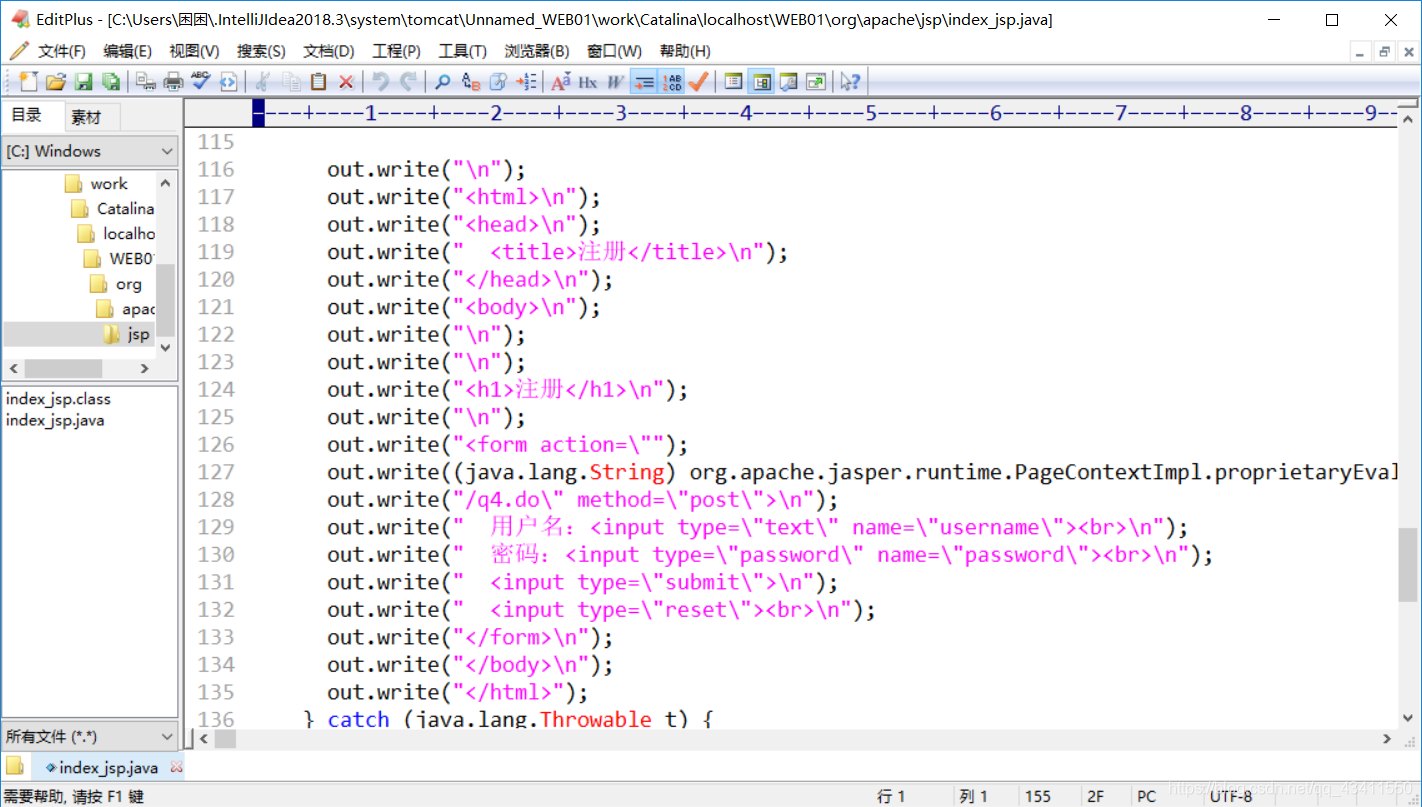
Task: Open Find in Files icon
Action: (498, 82)
